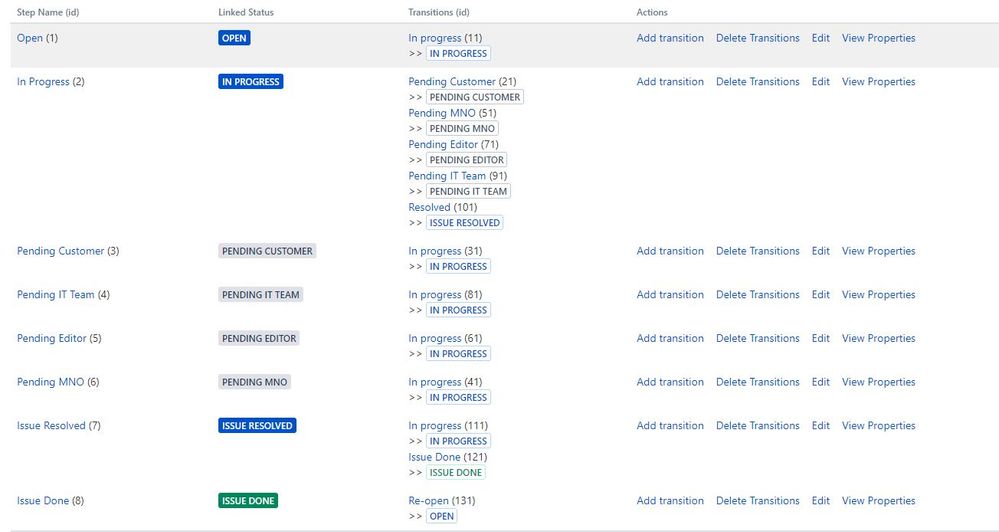Click the Step Name (id) column header

[x=48, y=12]
